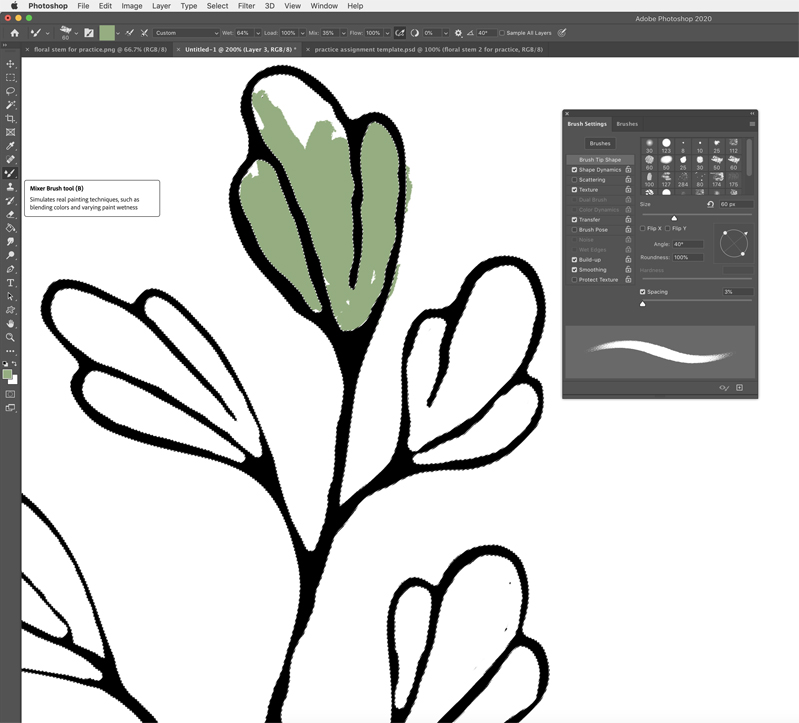This screenshot has width=799, height=723.
Task: Select the Eyedropper tool
Action: (x=11, y=146)
